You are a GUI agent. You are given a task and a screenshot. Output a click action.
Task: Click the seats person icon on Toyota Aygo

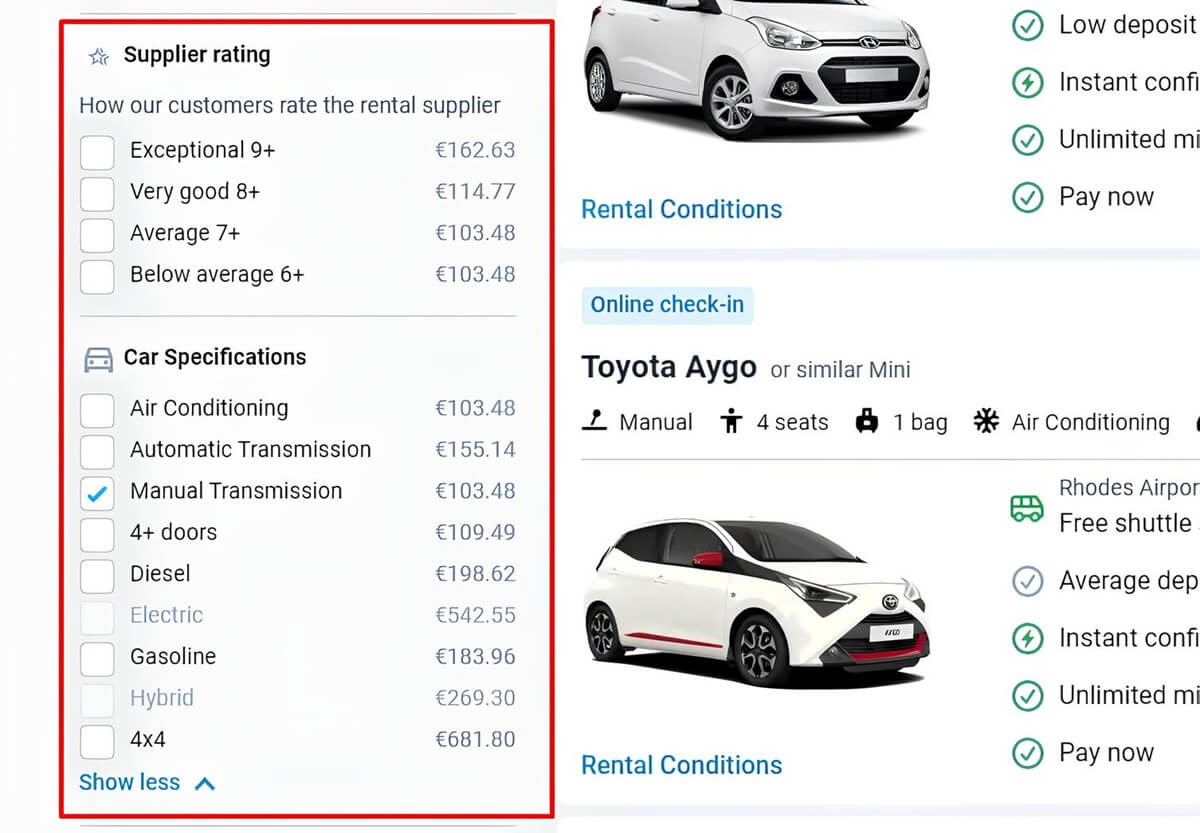click(732, 422)
